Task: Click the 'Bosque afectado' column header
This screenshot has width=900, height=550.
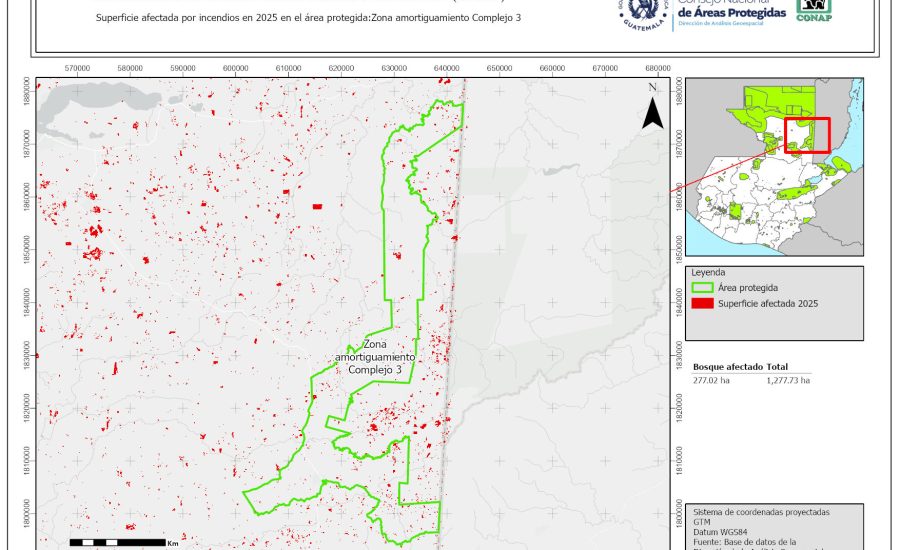Action: pyautogui.click(x=727, y=367)
